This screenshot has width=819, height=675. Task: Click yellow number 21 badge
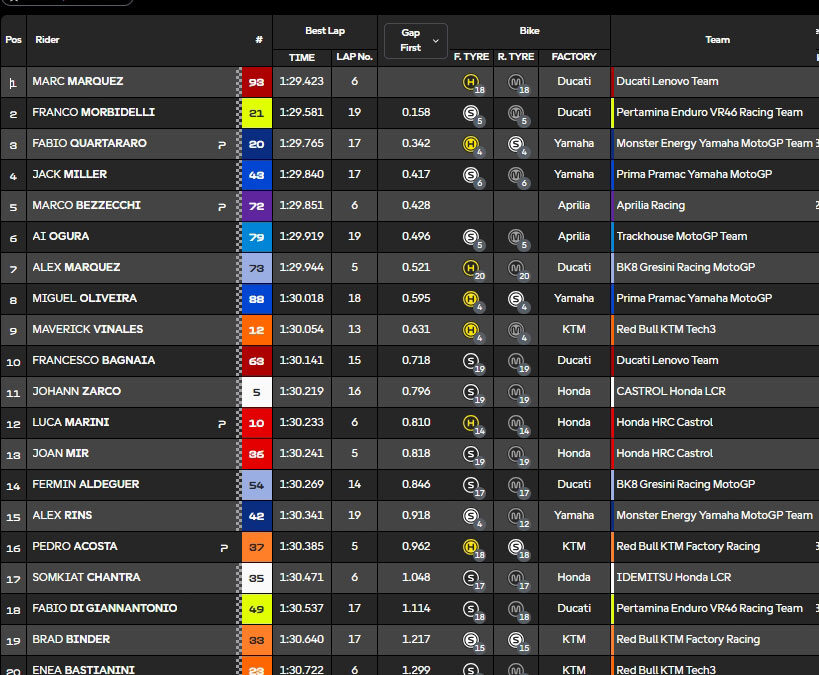[x=256, y=113]
